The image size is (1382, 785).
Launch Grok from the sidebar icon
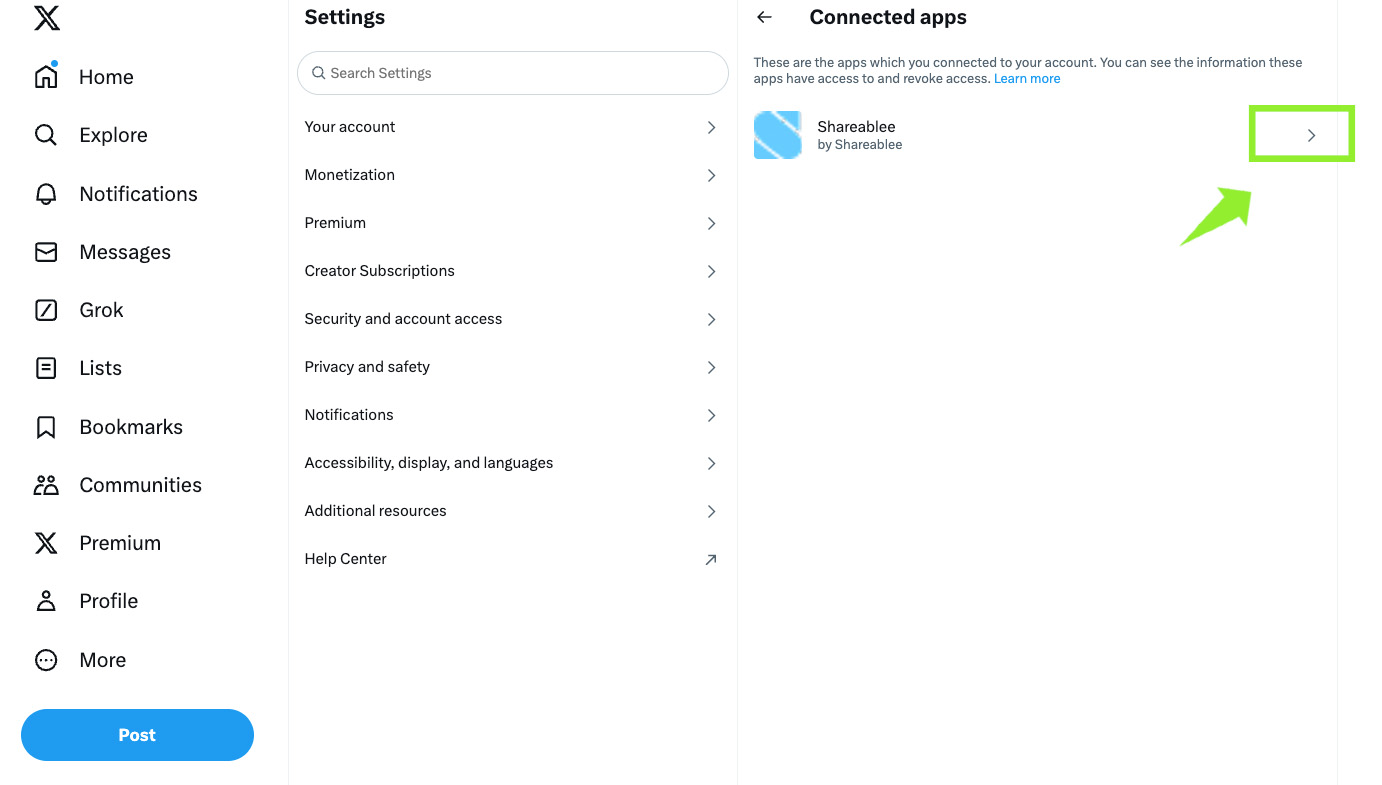(x=46, y=310)
